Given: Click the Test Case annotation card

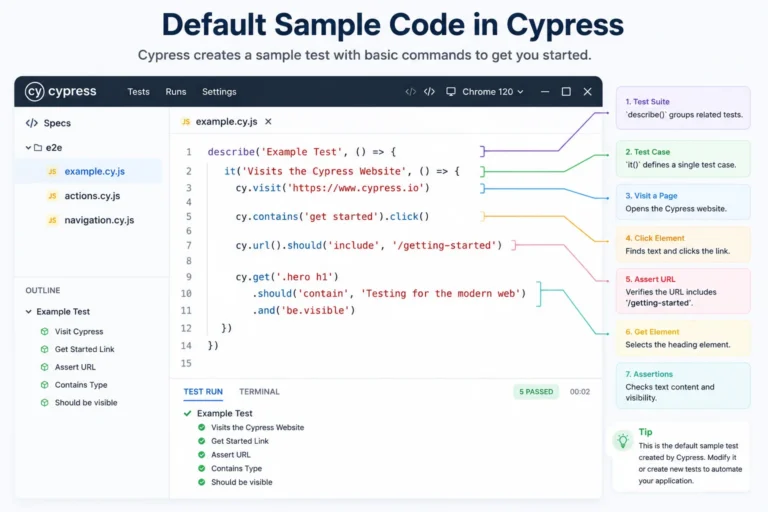Looking at the screenshot, I should [683, 158].
